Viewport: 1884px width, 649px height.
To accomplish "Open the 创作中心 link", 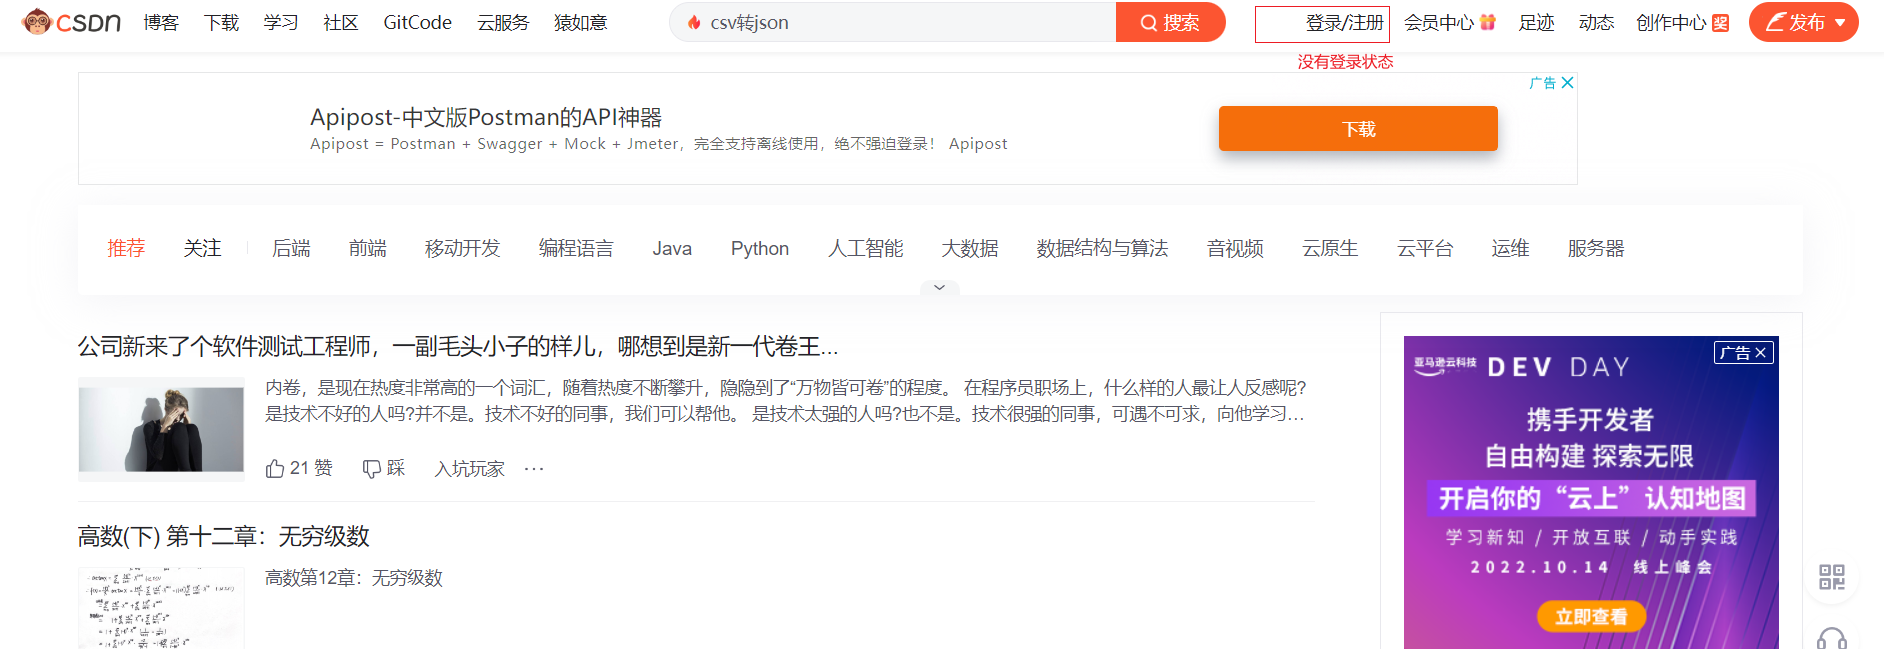I will pos(1671,22).
